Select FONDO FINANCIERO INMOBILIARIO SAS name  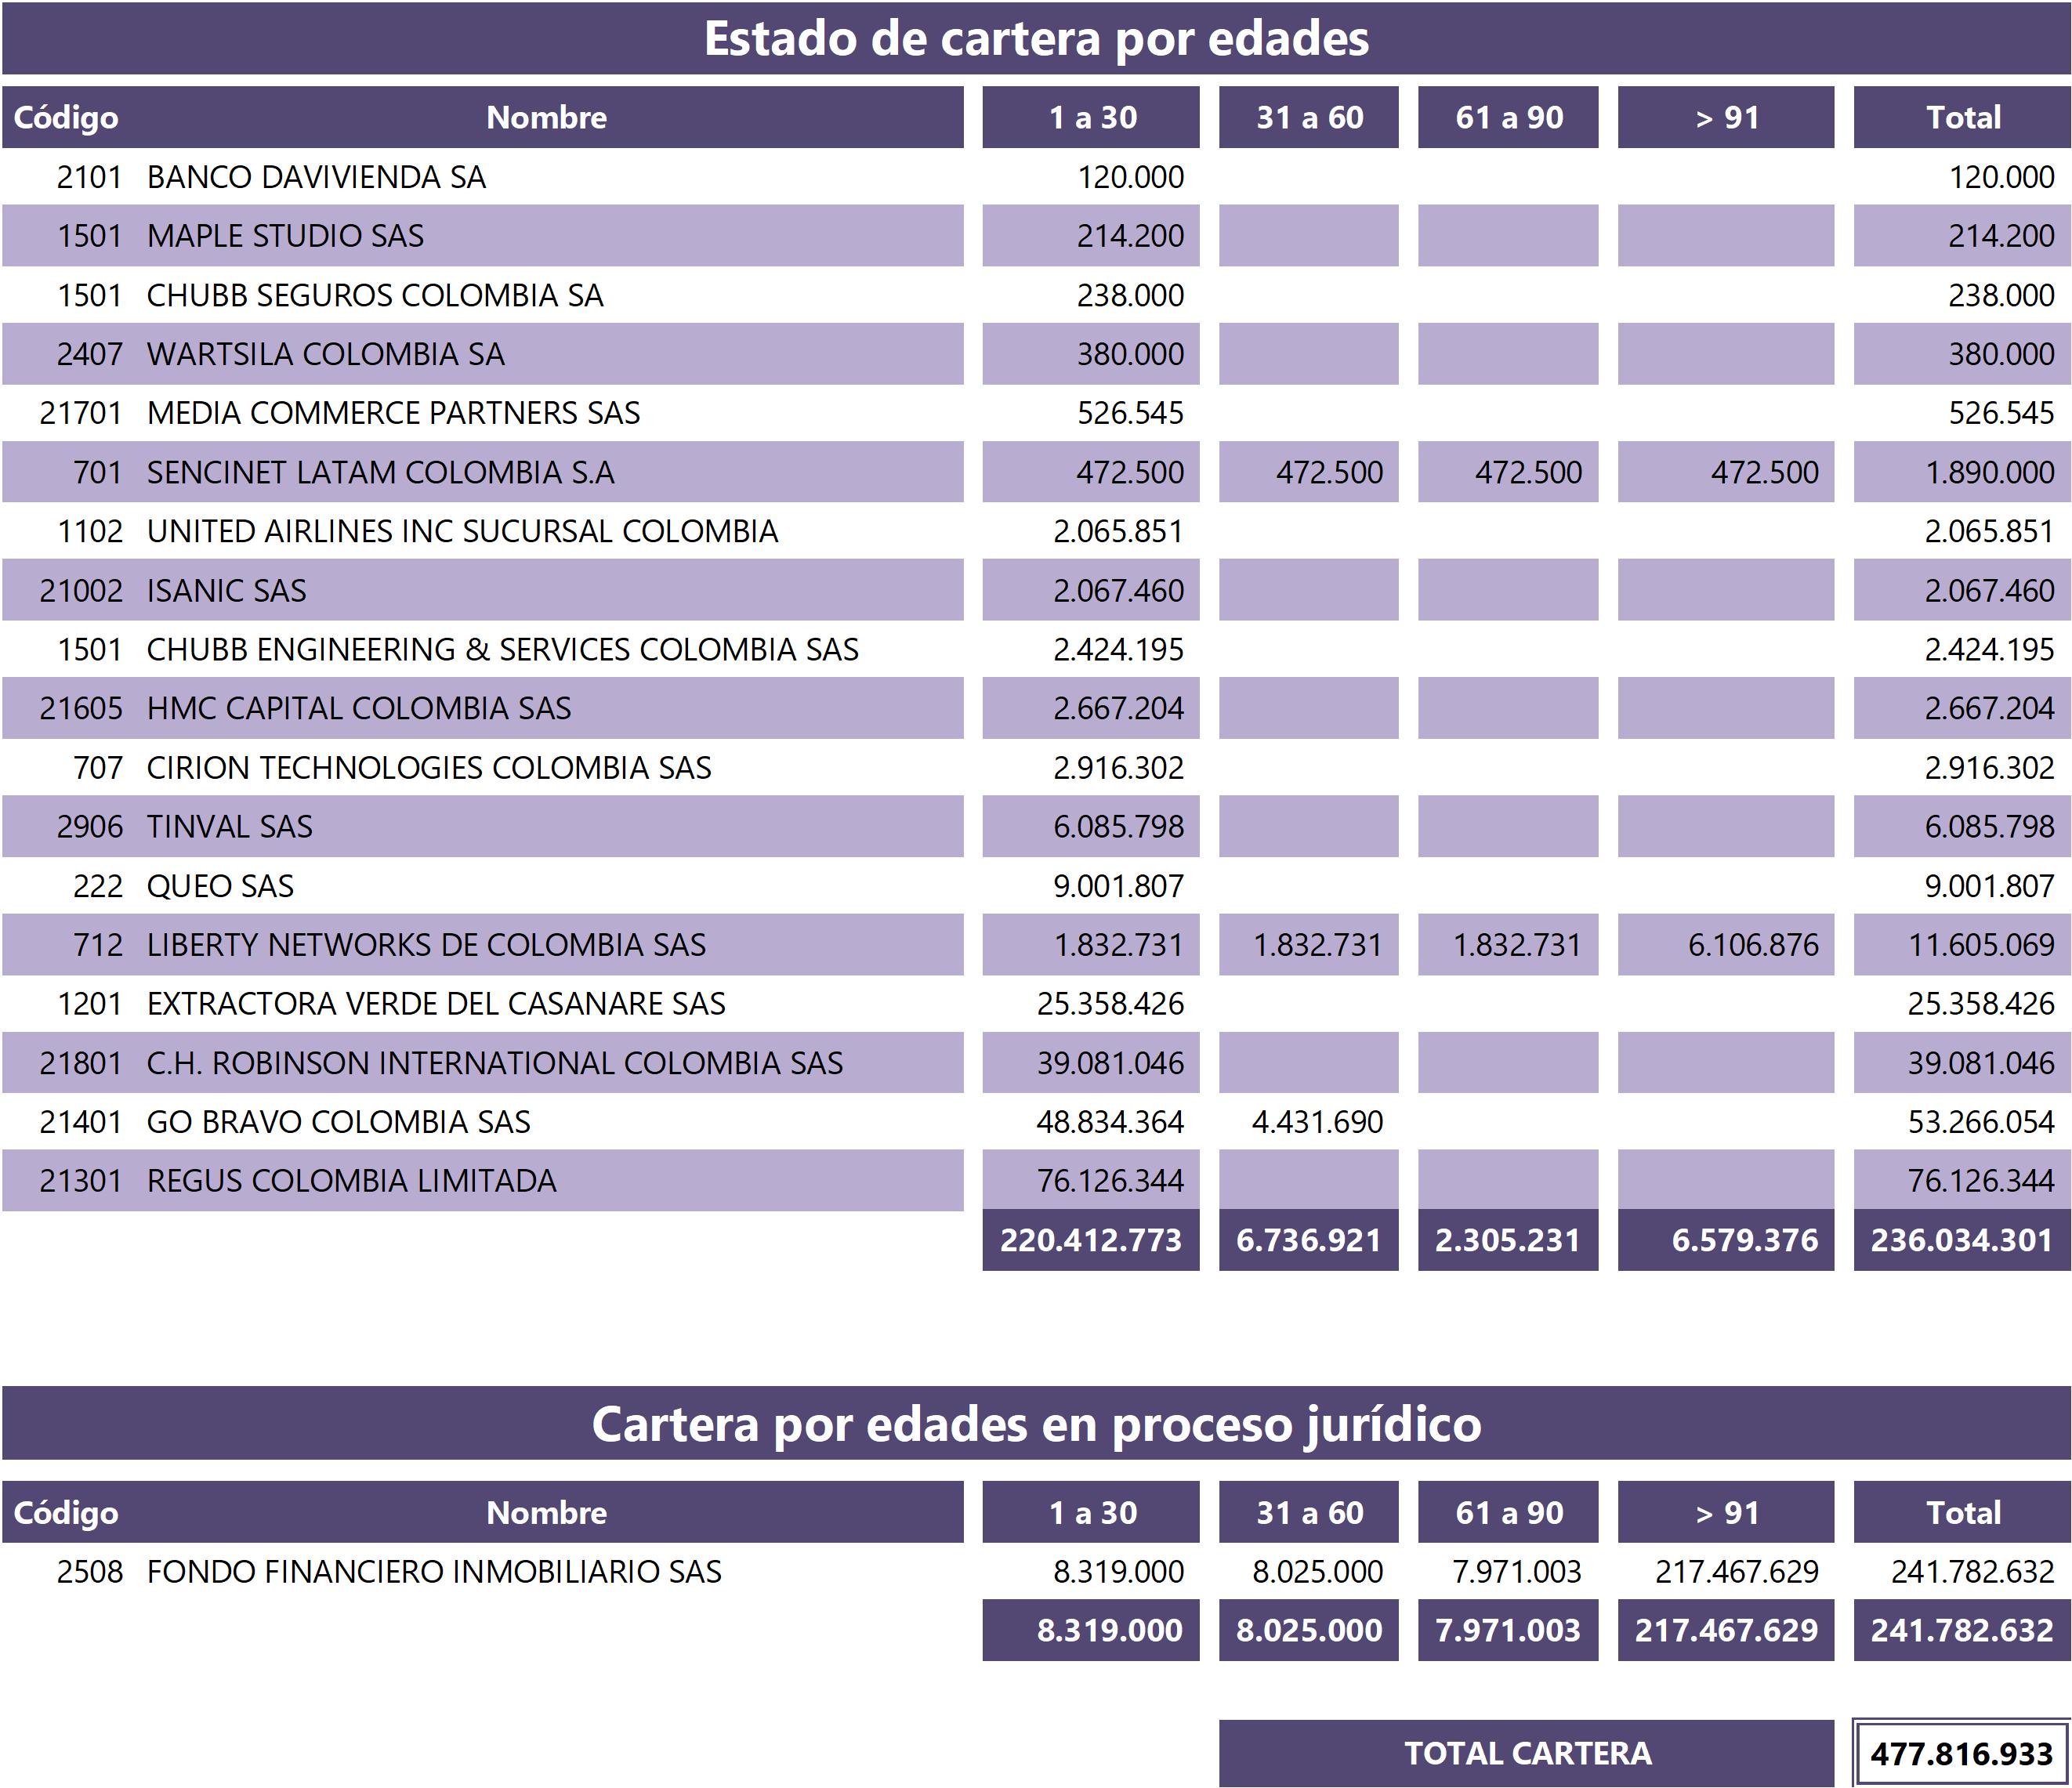pos(433,1572)
